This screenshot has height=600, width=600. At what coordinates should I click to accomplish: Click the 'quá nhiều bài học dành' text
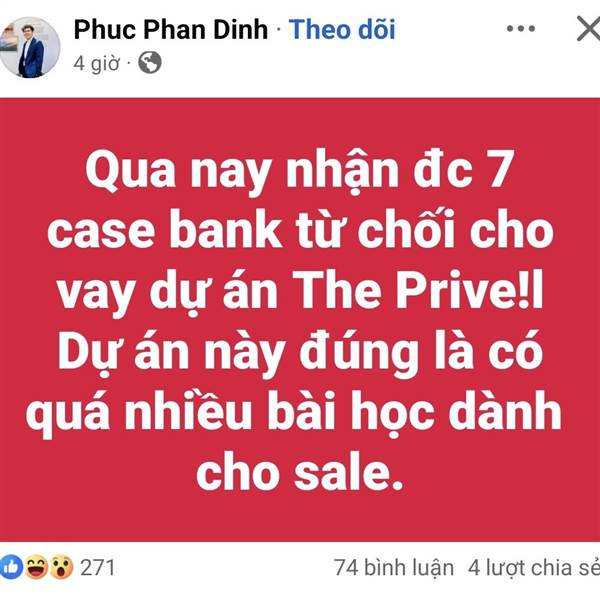[294, 413]
